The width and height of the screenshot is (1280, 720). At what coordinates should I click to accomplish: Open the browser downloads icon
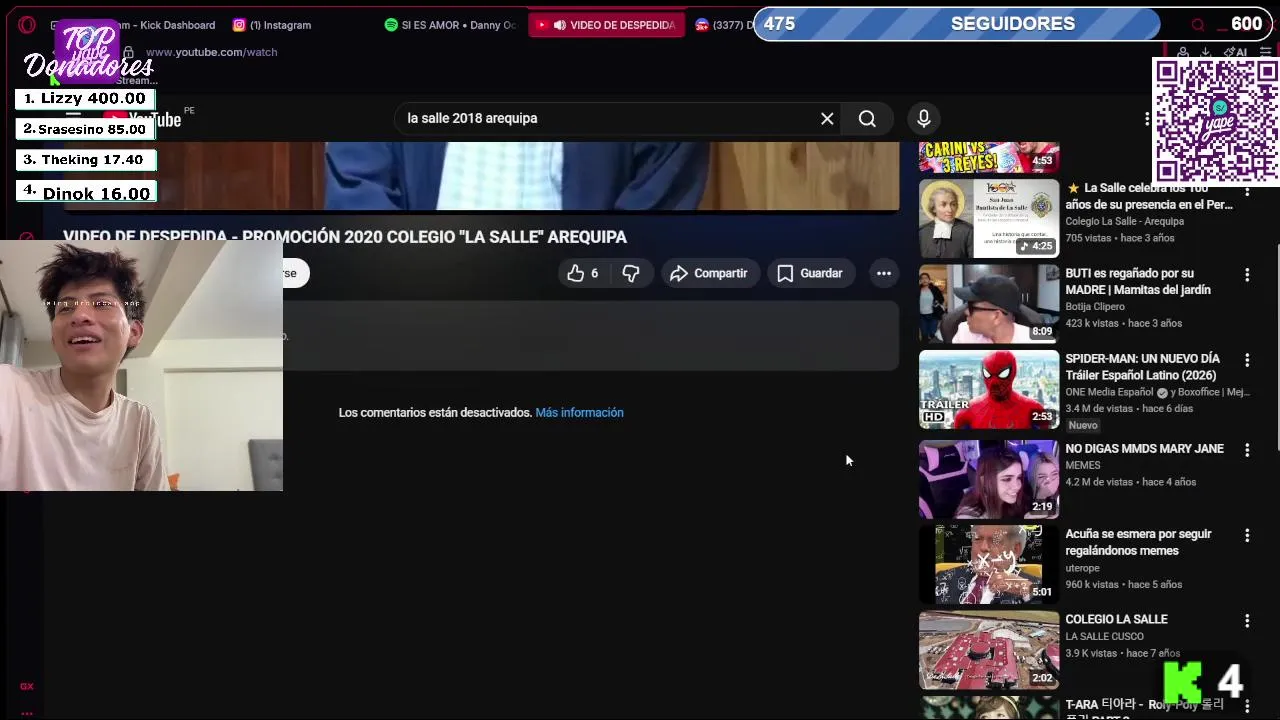[x=1205, y=52]
